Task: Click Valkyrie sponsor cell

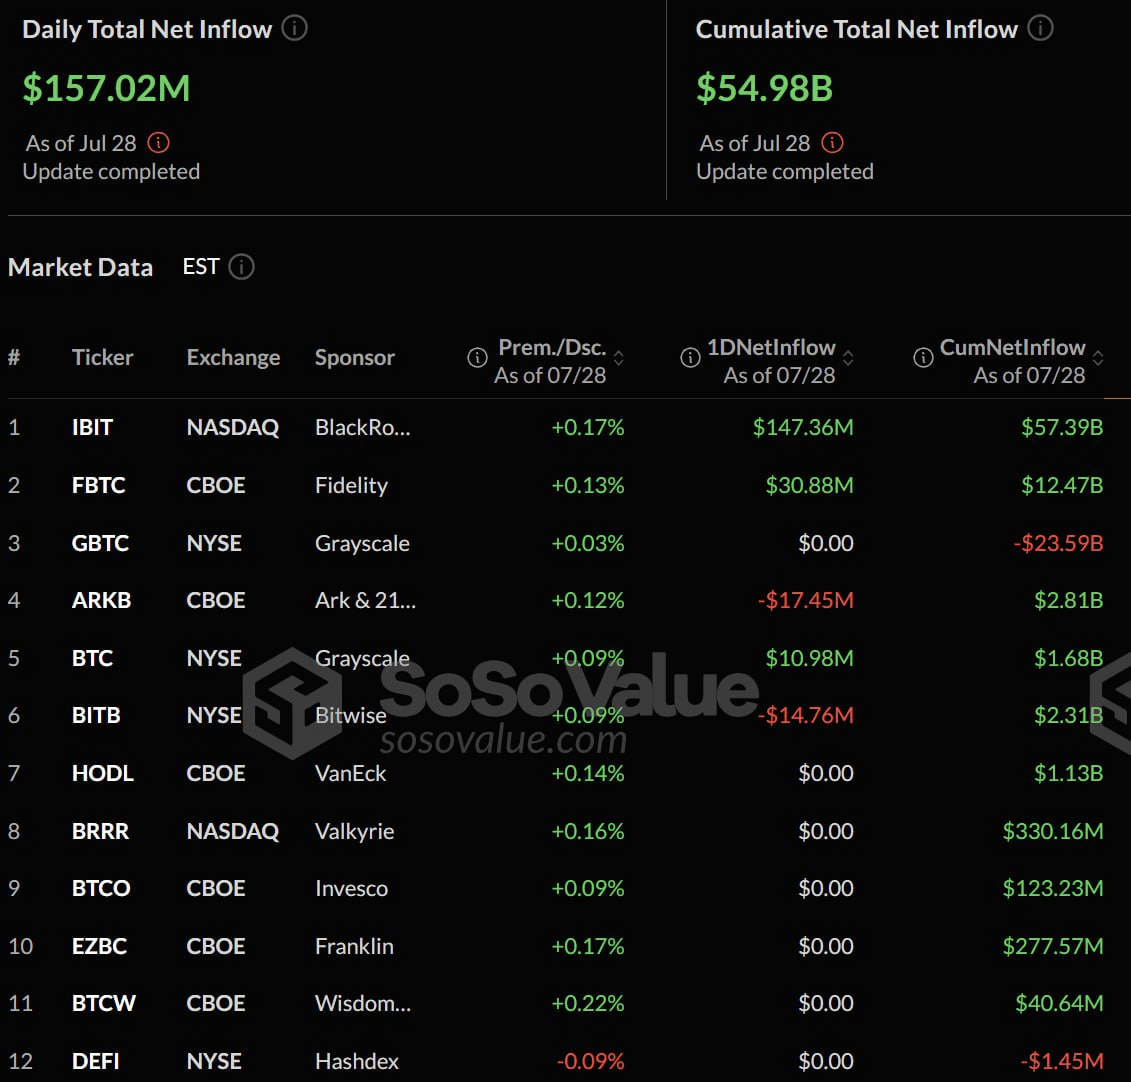Action: (354, 832)
